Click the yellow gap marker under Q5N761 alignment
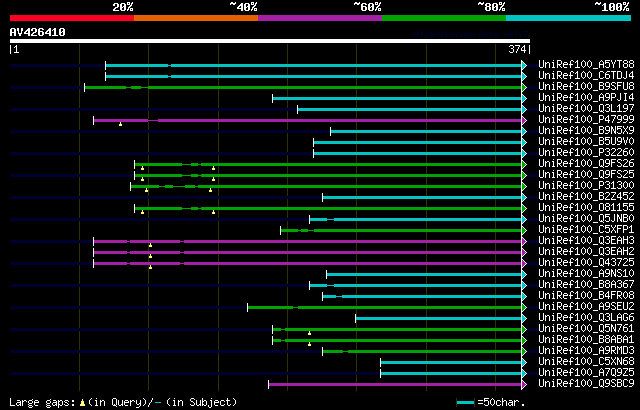 (x=309, y=333)
